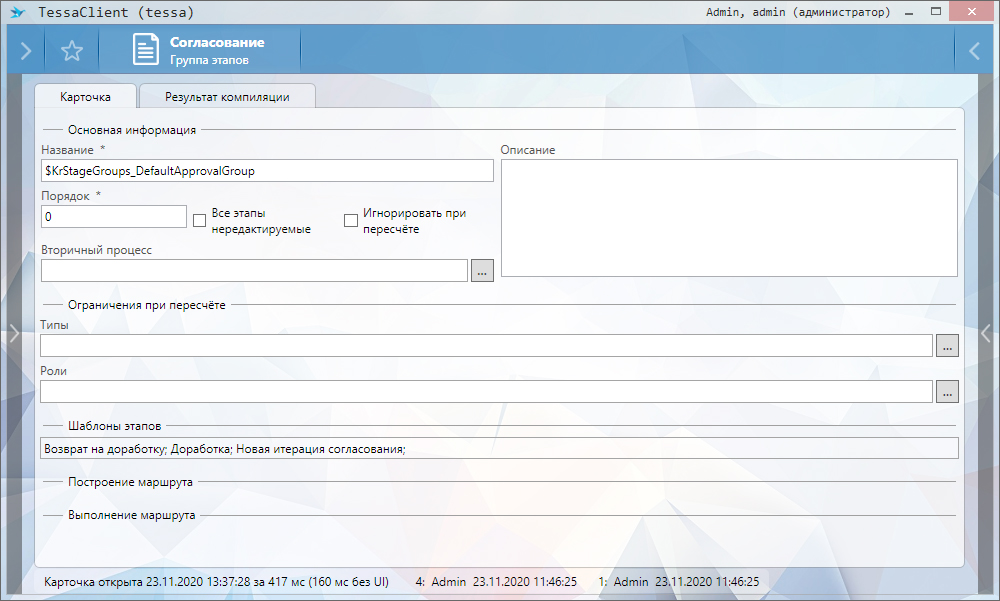The width and height of the screenshot is (1000, 601).
Task: Expand the 'Построение маршрута' section
Action: pyautogui.click(x=130, y=482)
